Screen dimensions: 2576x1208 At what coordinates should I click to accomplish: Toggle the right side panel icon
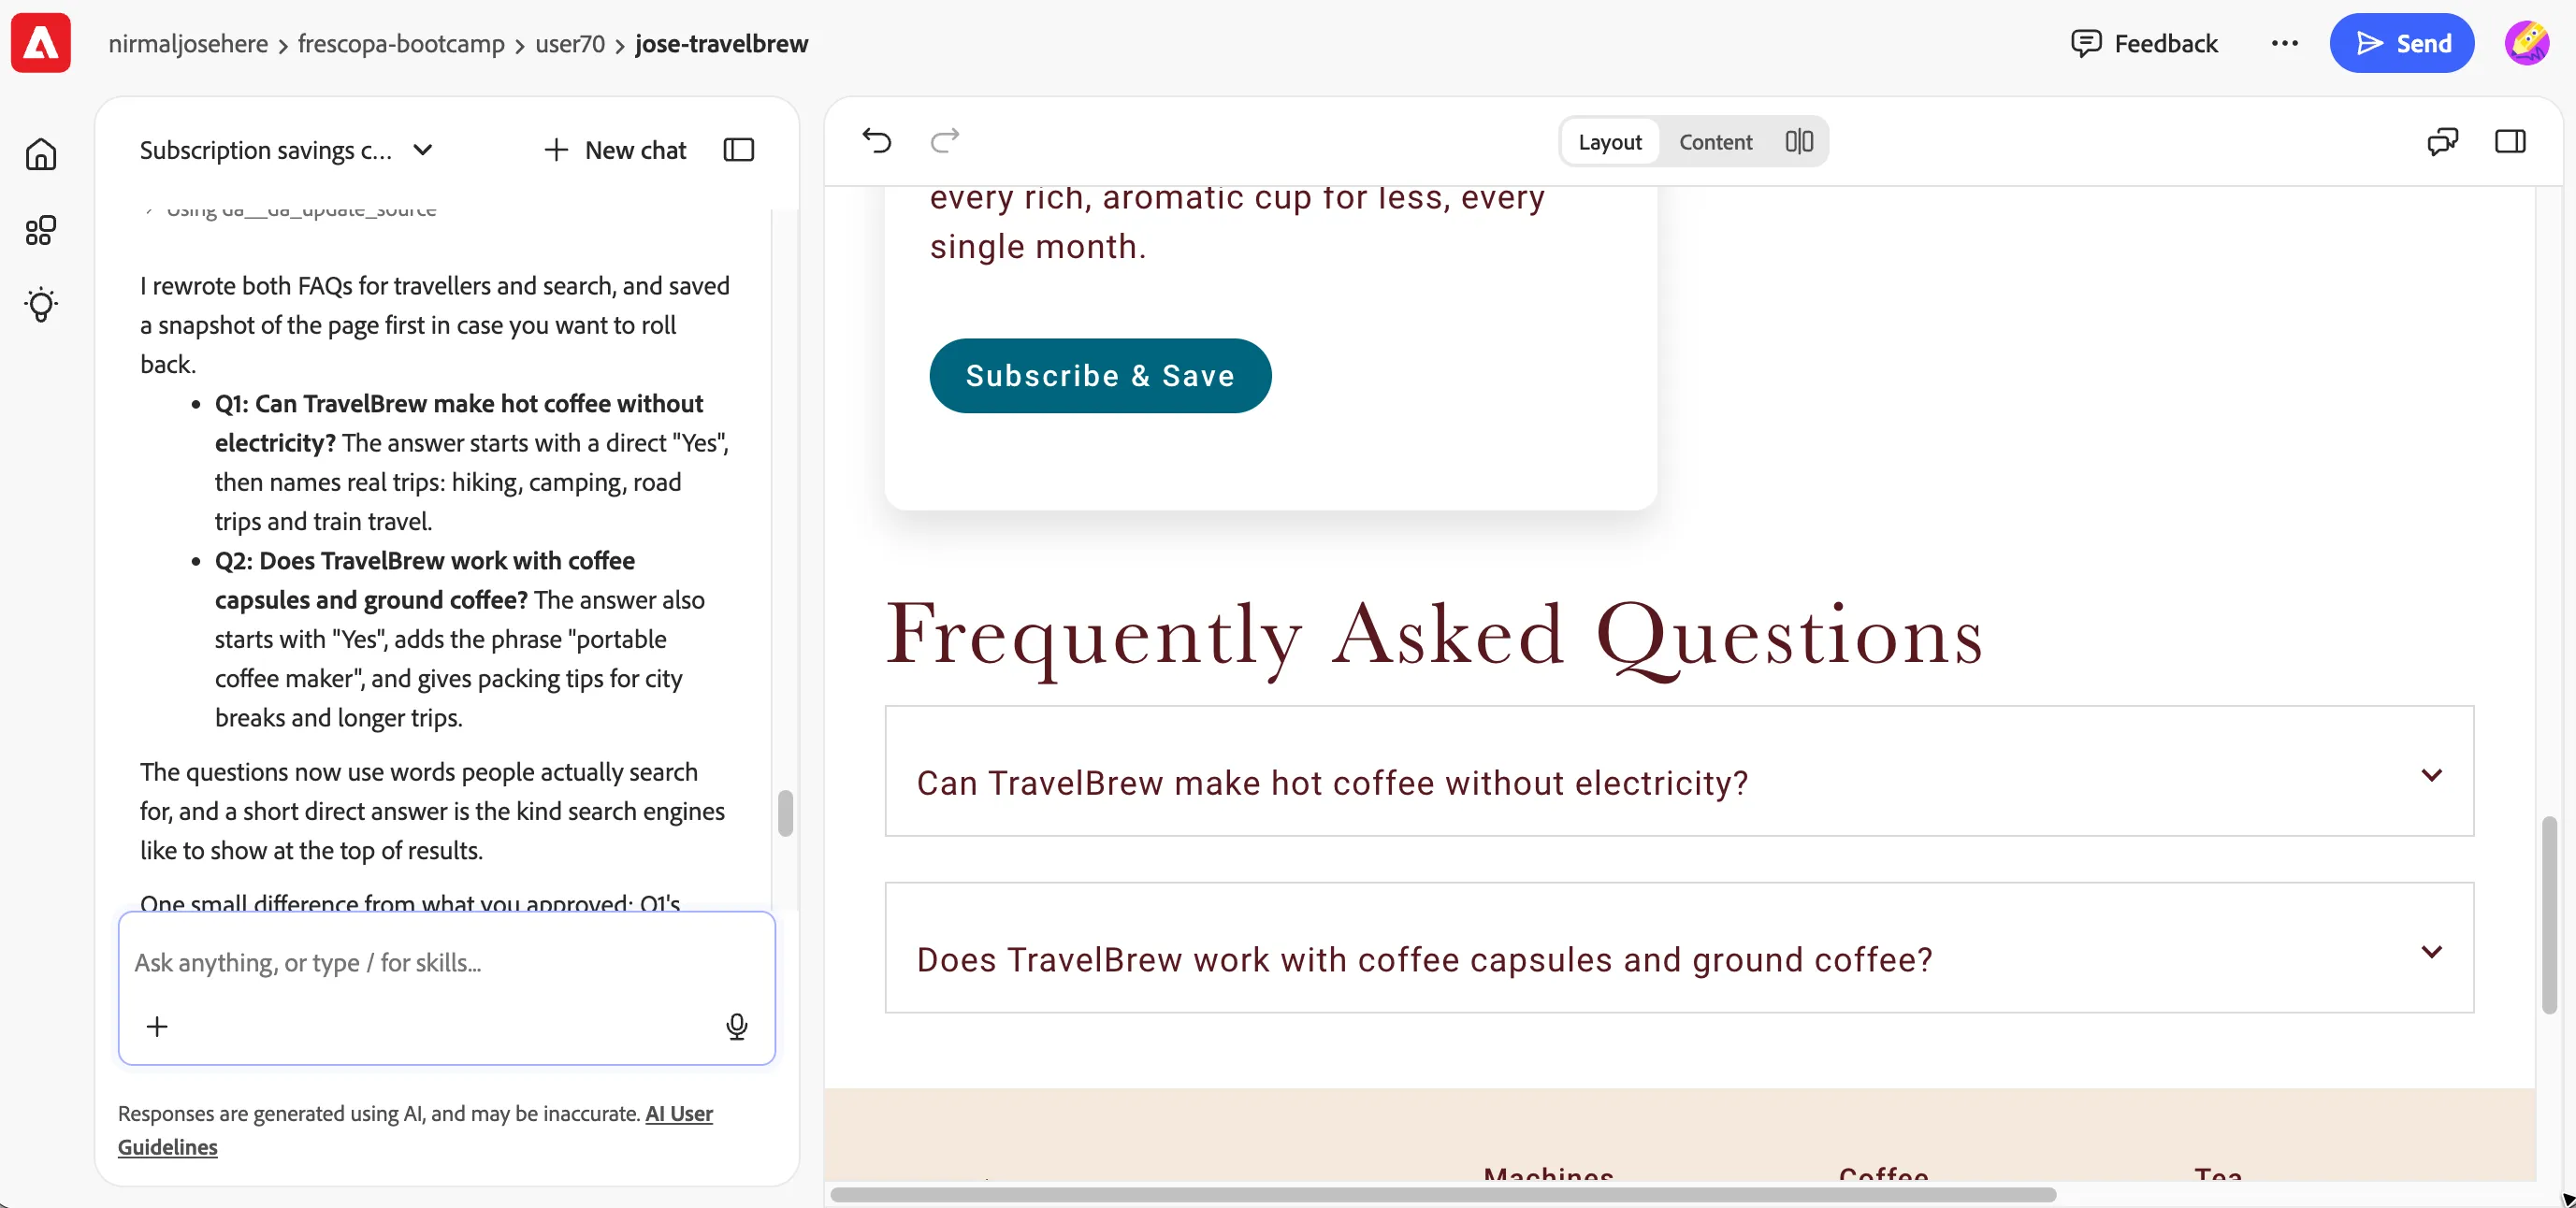(x=2510, y=141)
